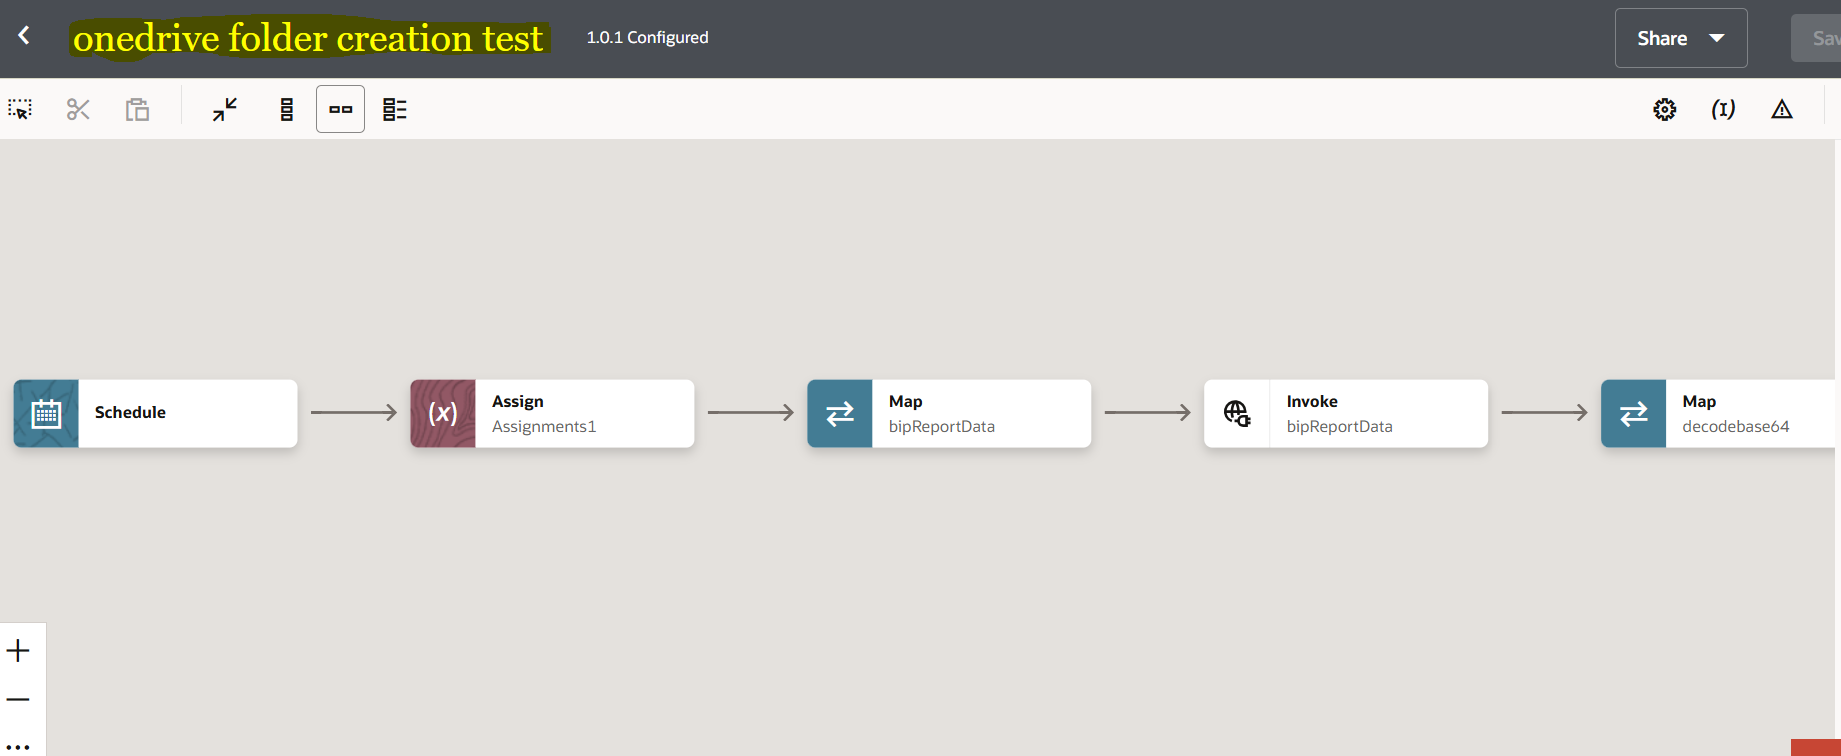Go back using the left chevron arrow
Image resolution: width=1841 pixels, height=756 pixels.
tap(24, 36)
